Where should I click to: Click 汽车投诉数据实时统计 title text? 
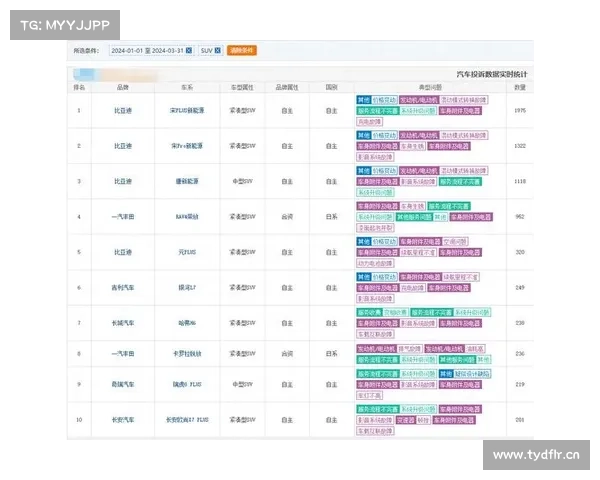491,74
